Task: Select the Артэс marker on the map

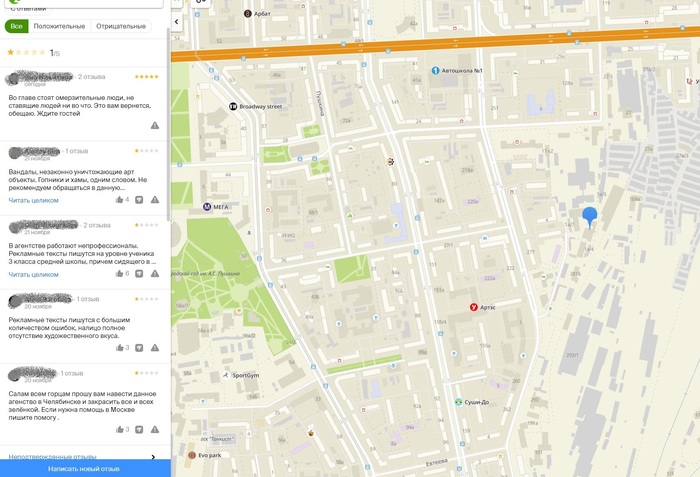Action: point(474,307)
